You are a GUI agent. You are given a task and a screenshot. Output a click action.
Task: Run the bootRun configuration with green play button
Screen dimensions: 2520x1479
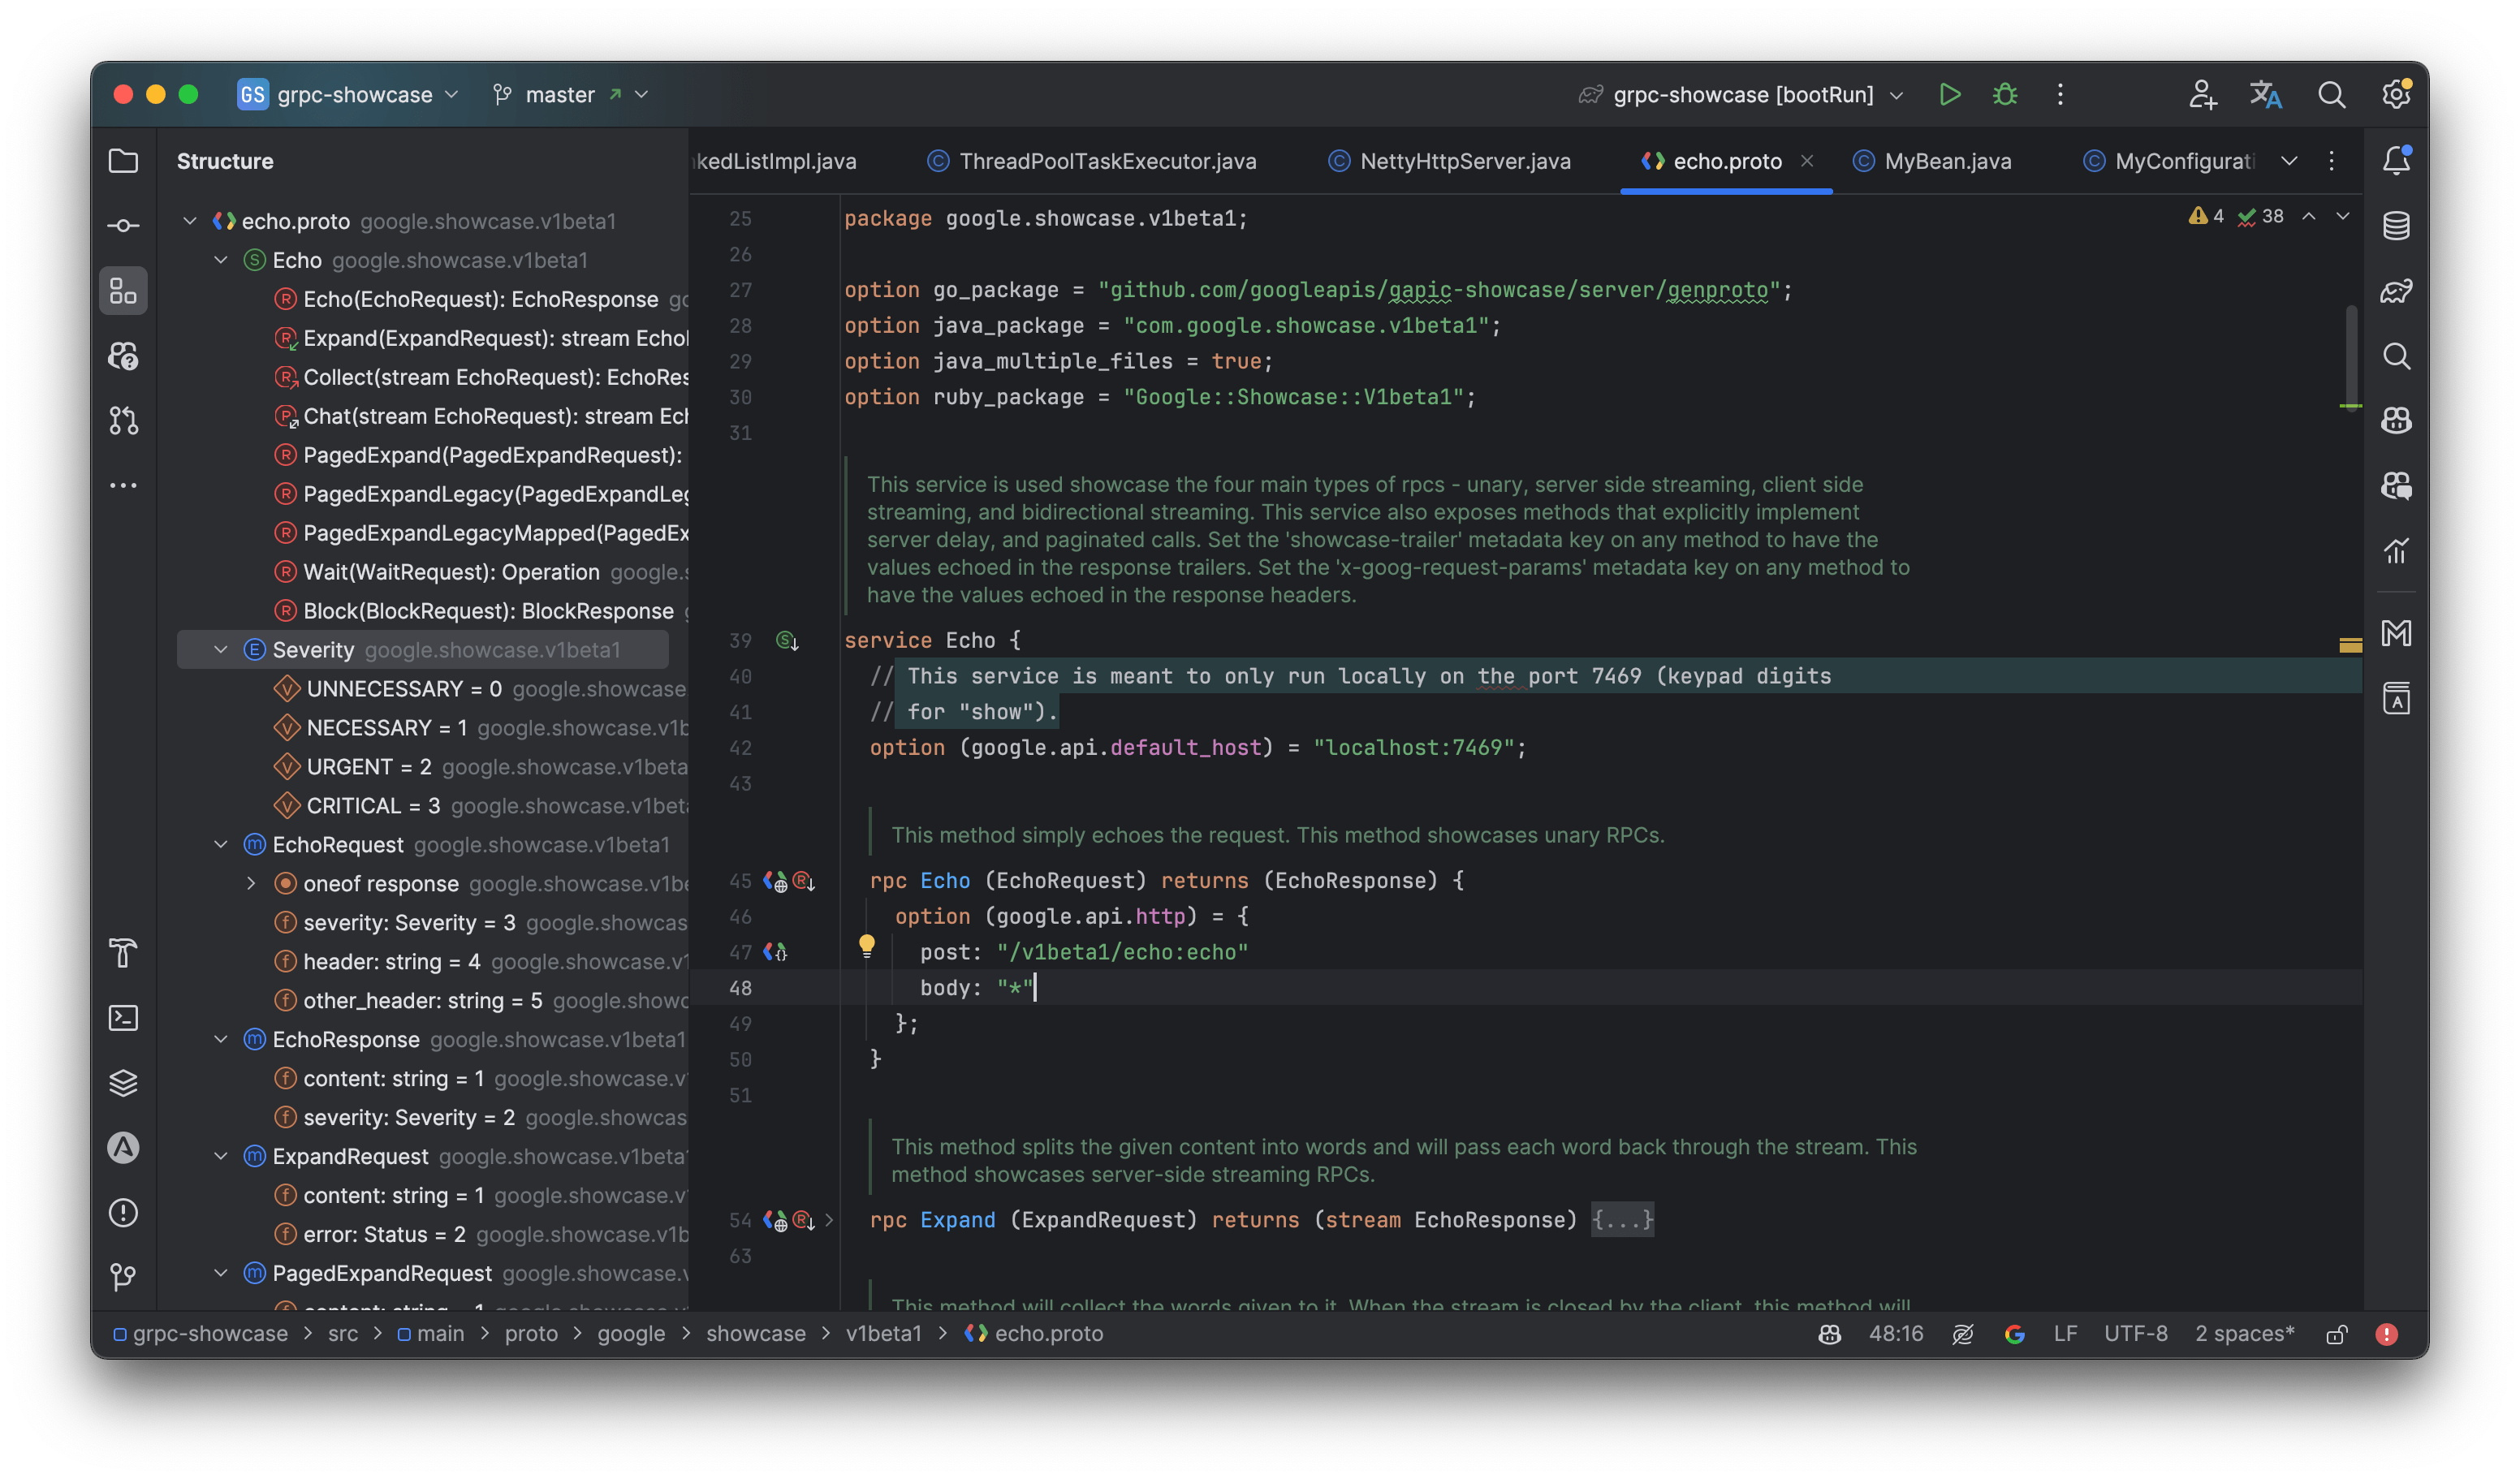pyautogui.click(x=1949, y=94)
